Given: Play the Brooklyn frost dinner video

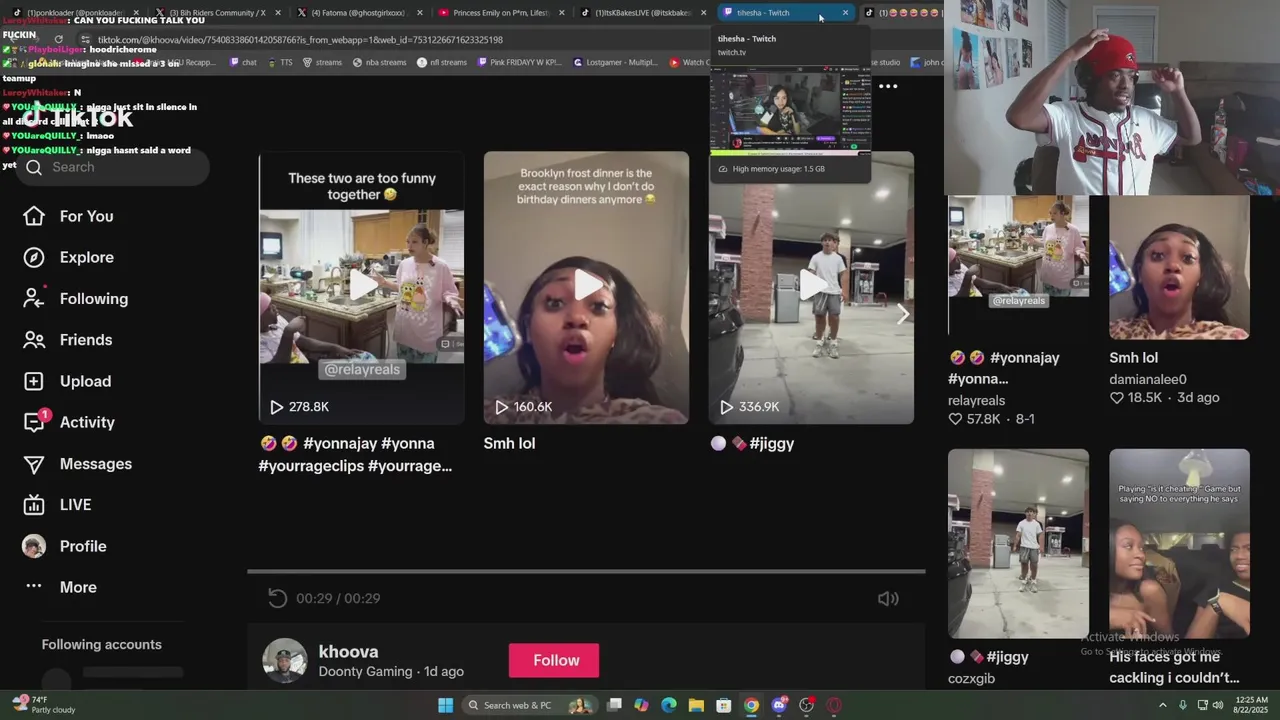Looking at the screenshot, I should coord(586,287).
